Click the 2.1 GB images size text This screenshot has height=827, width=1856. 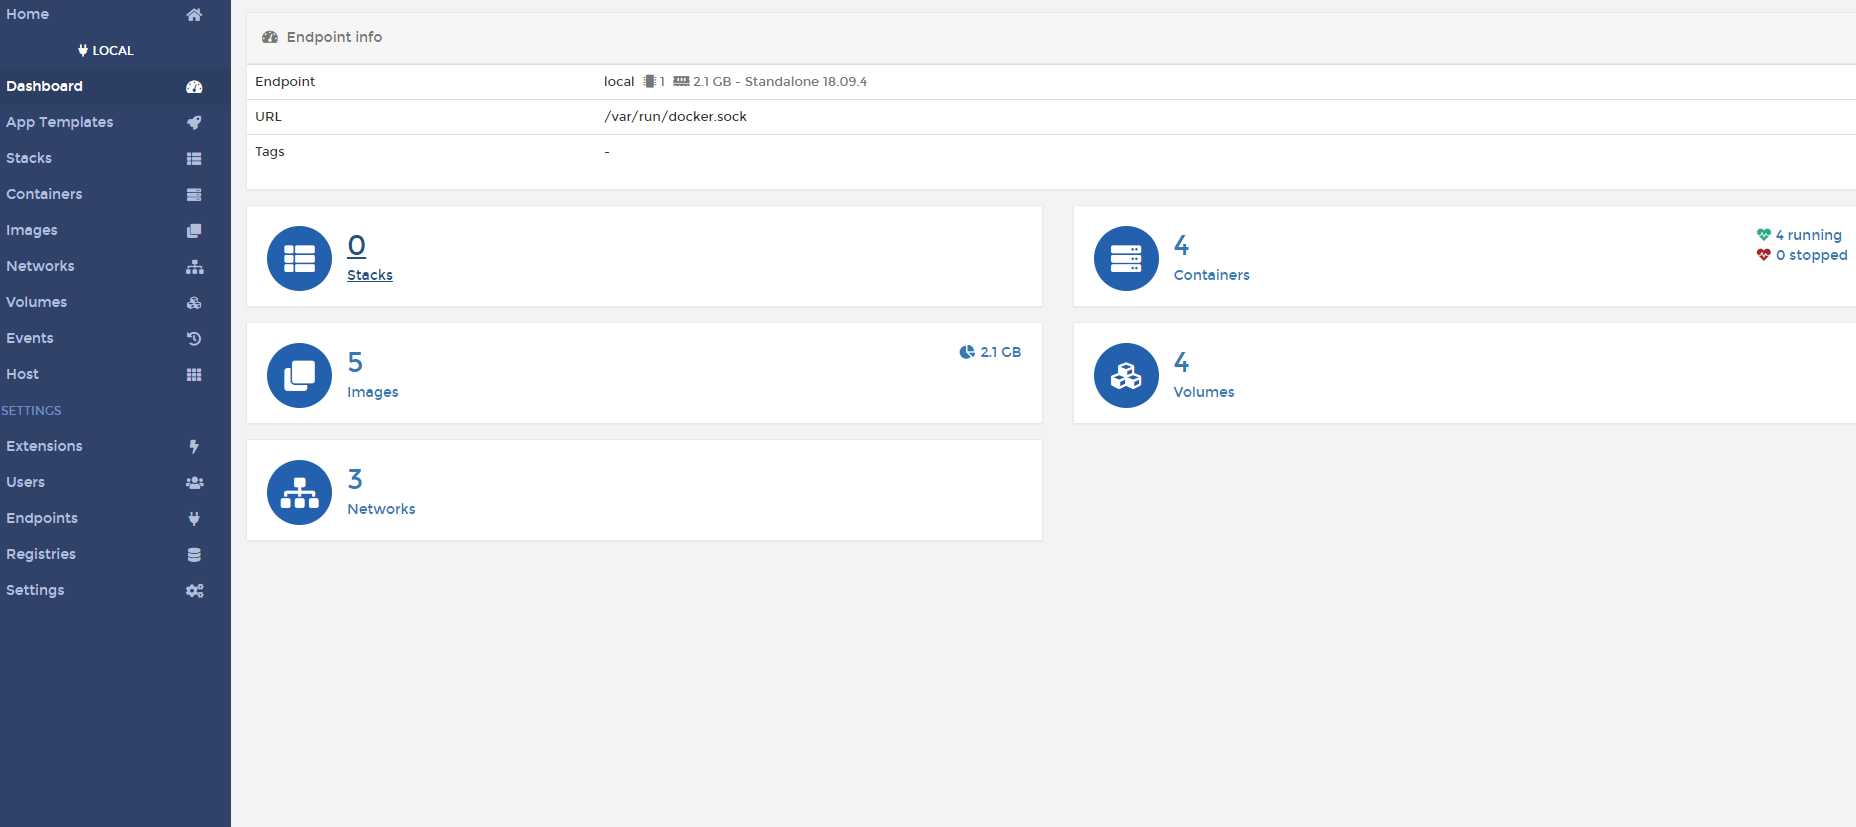(x=1000, y=352)
